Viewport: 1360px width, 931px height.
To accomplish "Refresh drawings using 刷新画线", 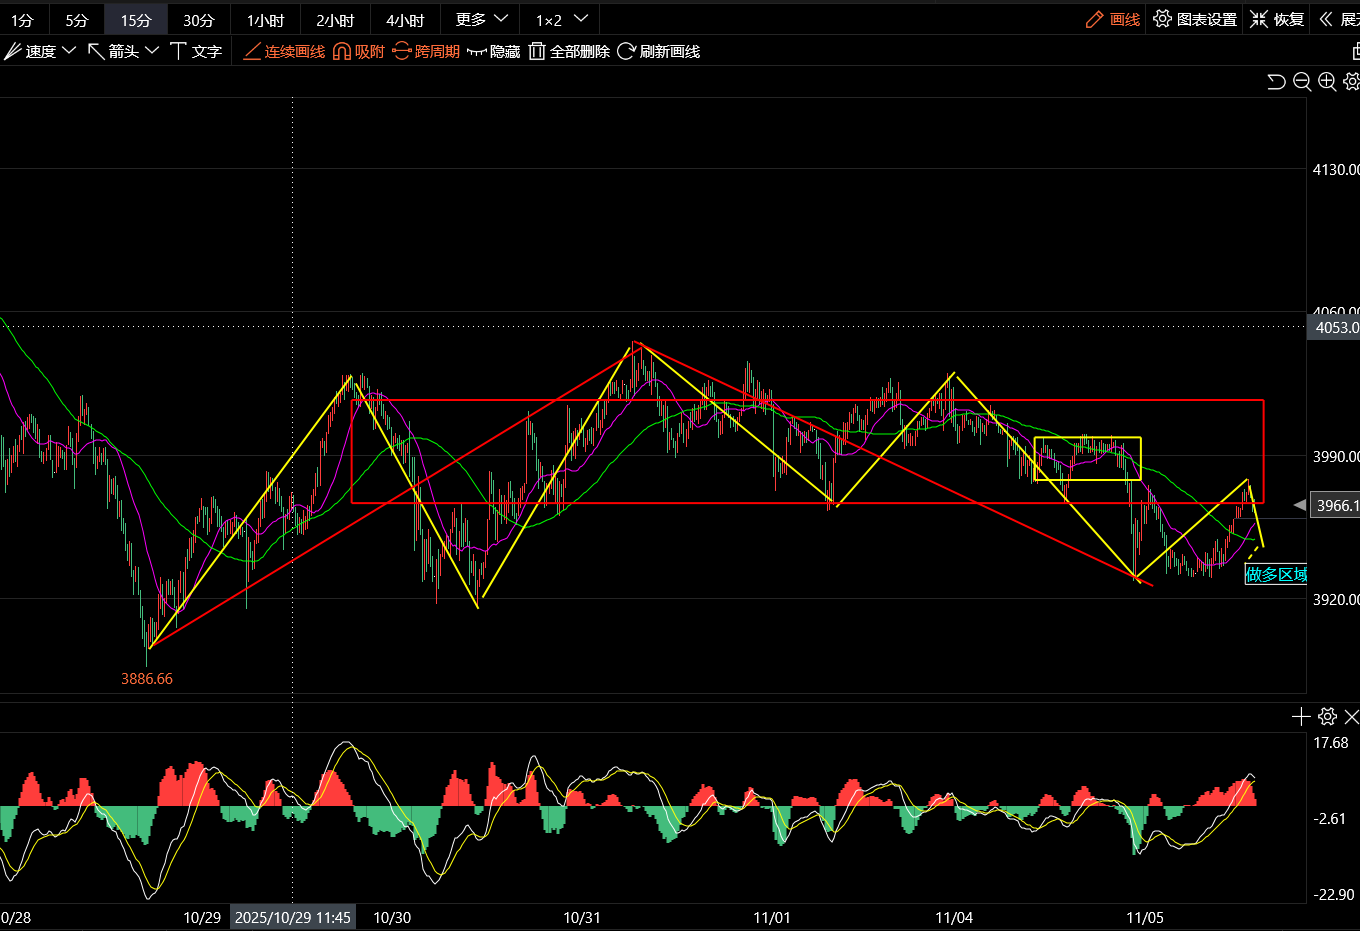I will [x=658, y=51].
